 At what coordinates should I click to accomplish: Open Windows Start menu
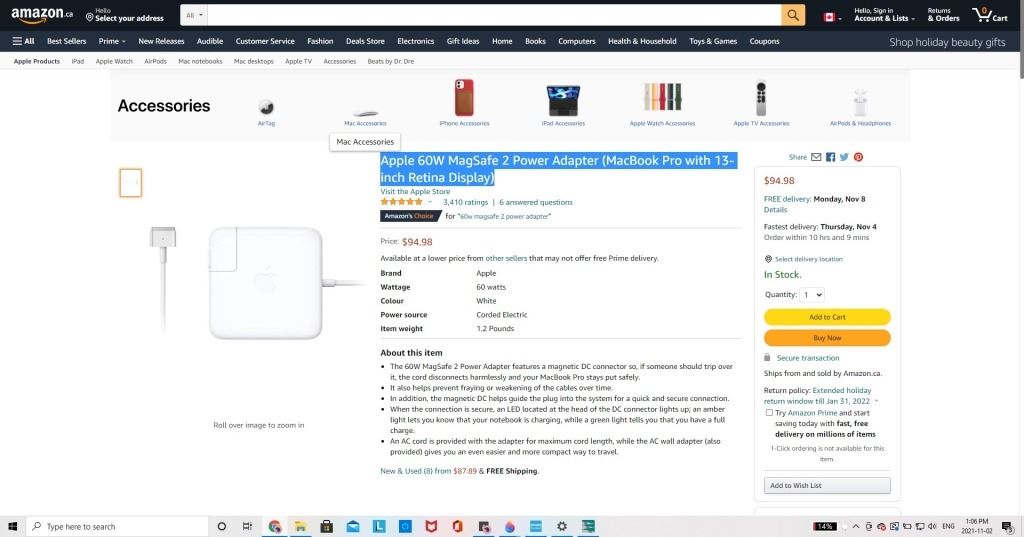click(x=12, y=526)
